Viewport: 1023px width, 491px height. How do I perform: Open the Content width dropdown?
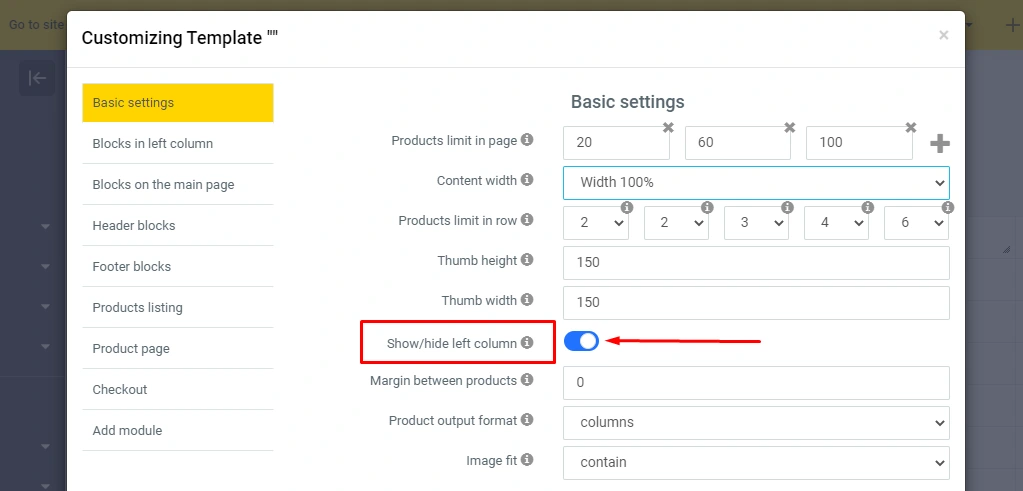[756, 183]
